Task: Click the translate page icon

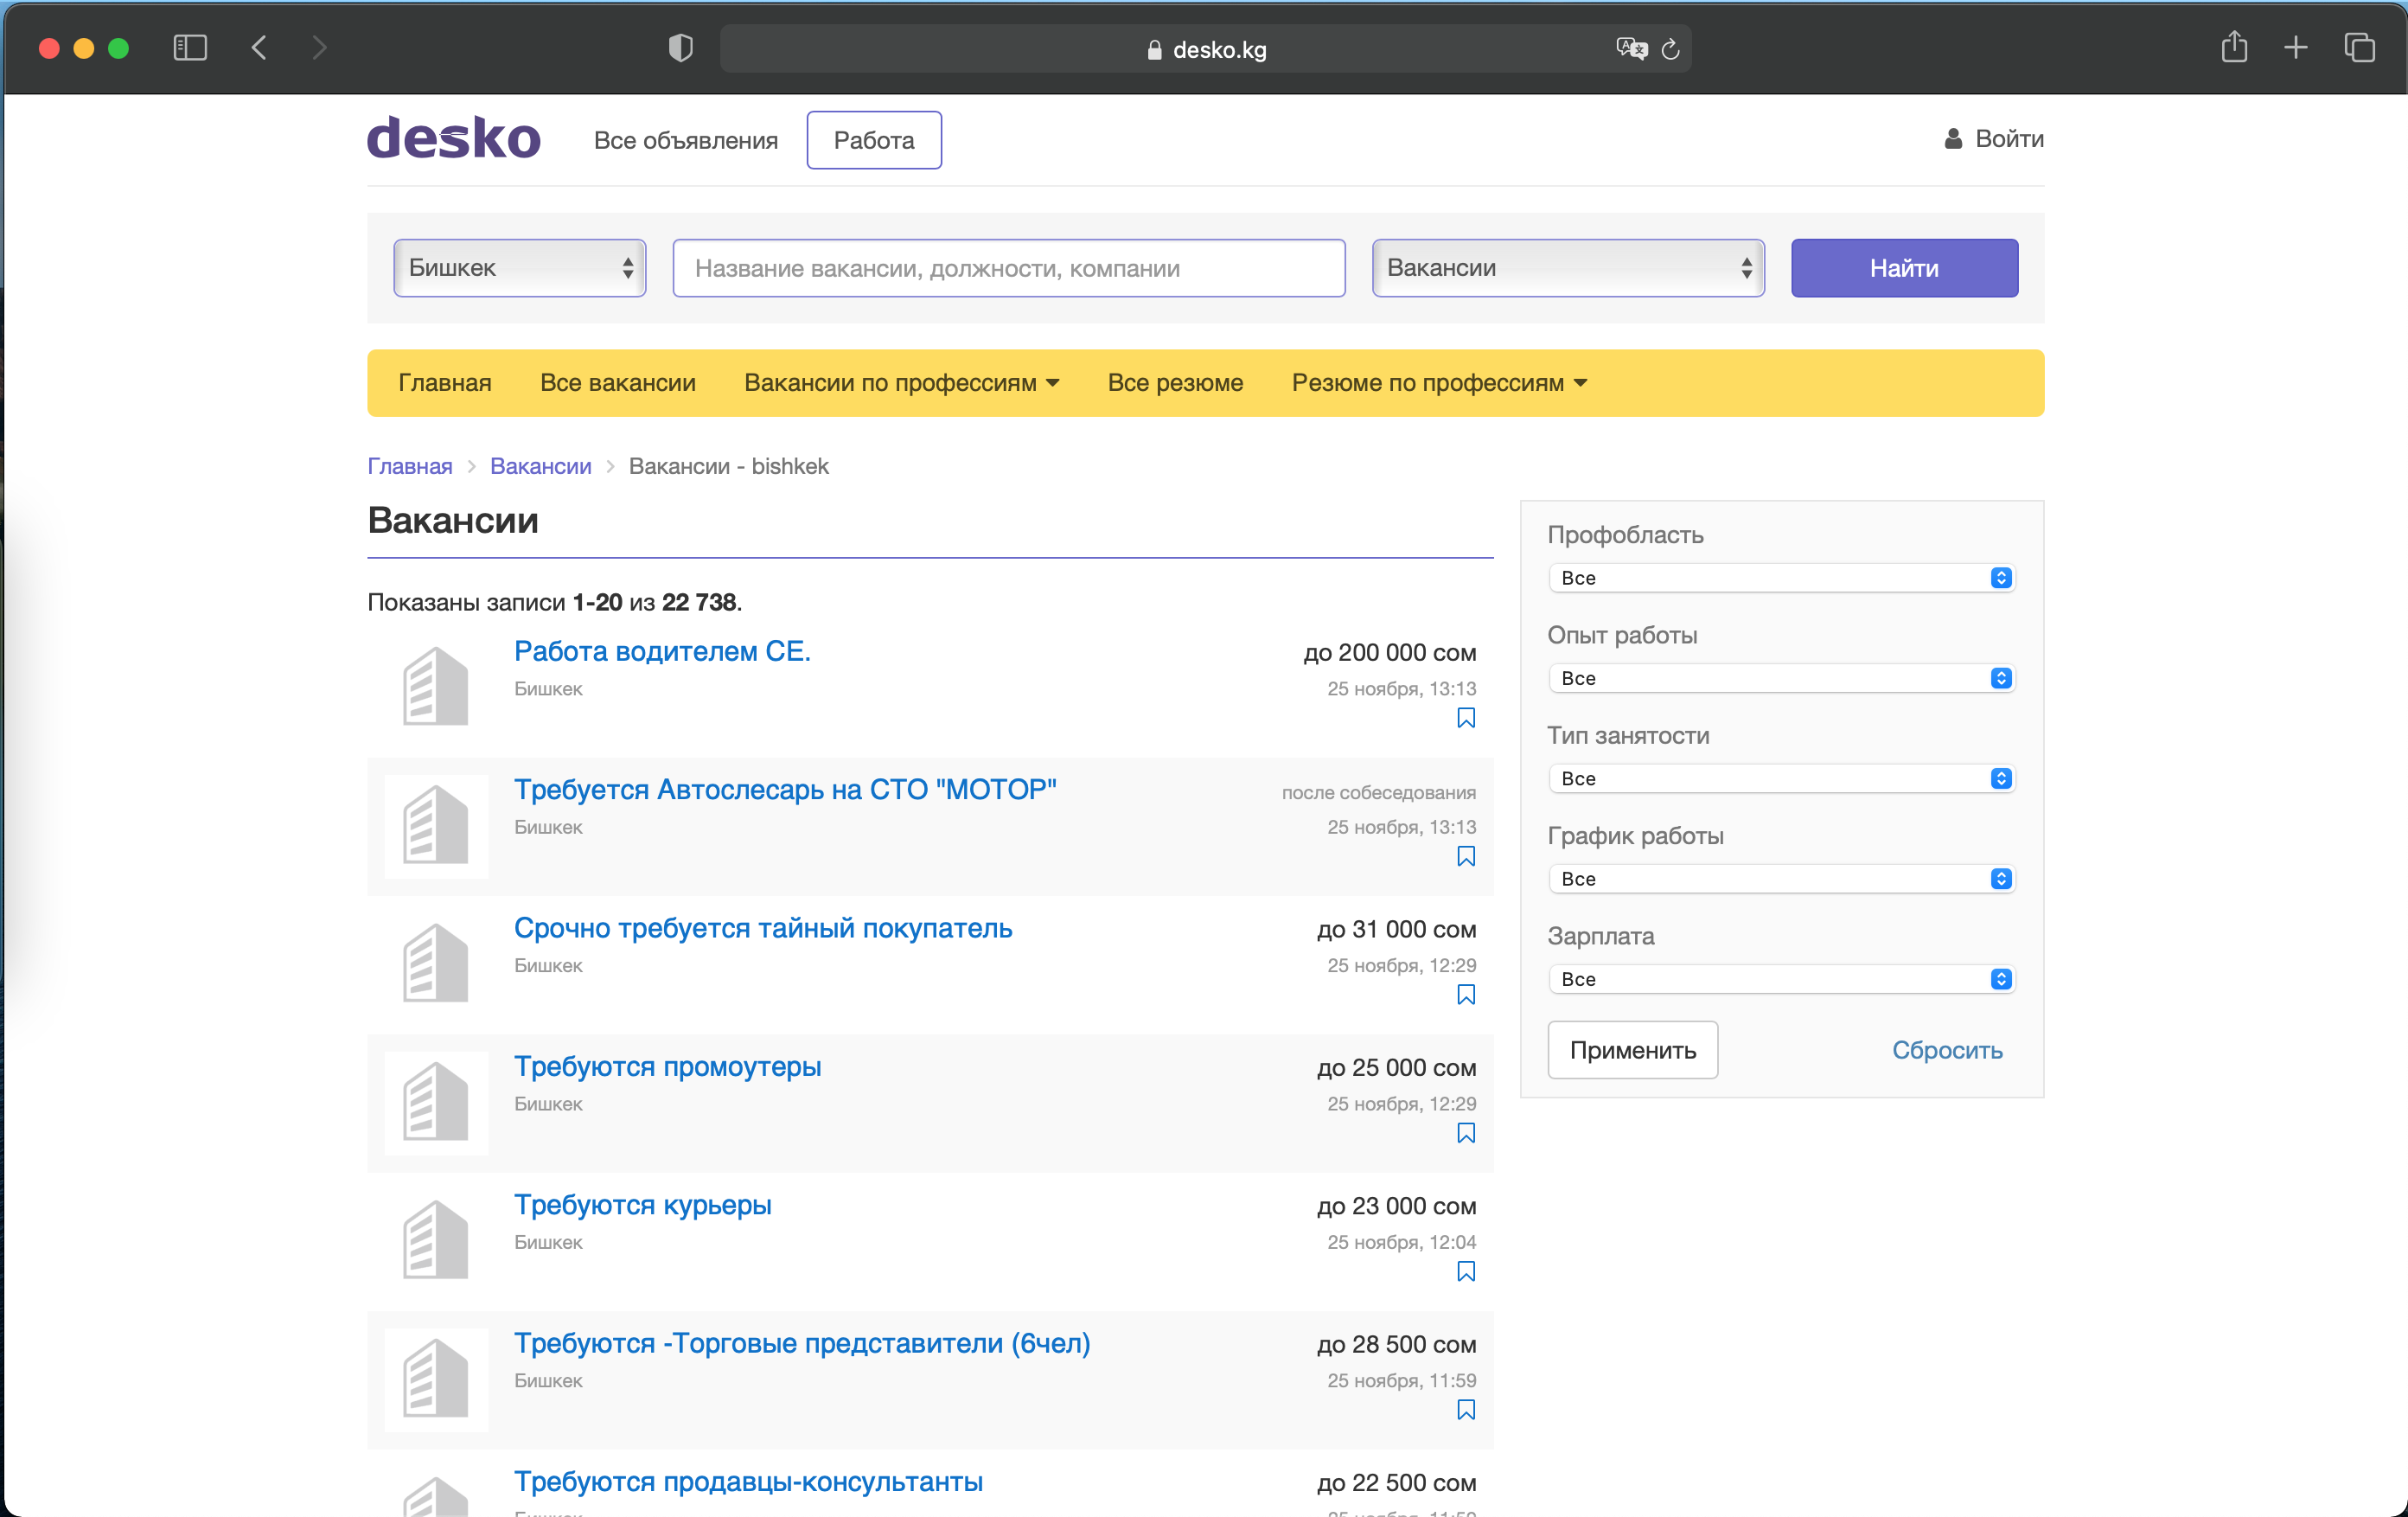Action: [1631, 49]
